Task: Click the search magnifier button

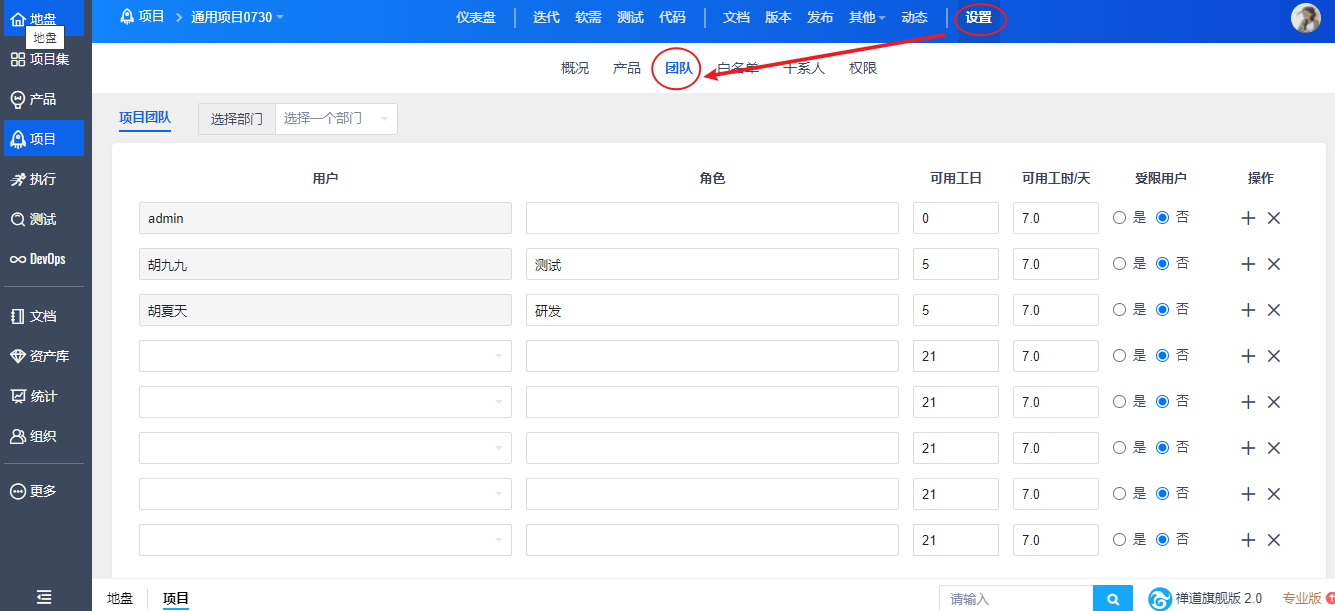Action: 1113,599
